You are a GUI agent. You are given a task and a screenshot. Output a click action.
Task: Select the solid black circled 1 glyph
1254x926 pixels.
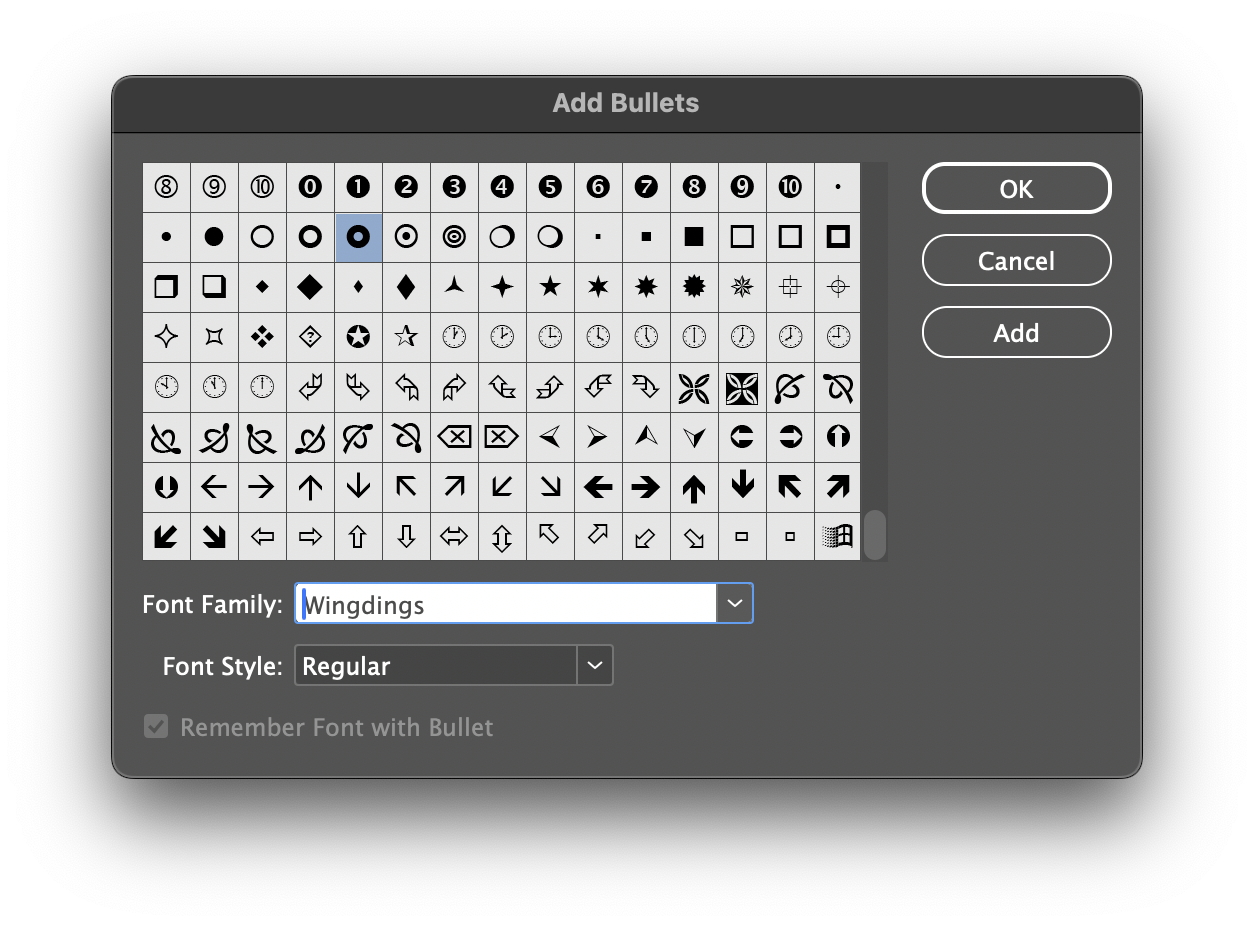tap(358, 187)
